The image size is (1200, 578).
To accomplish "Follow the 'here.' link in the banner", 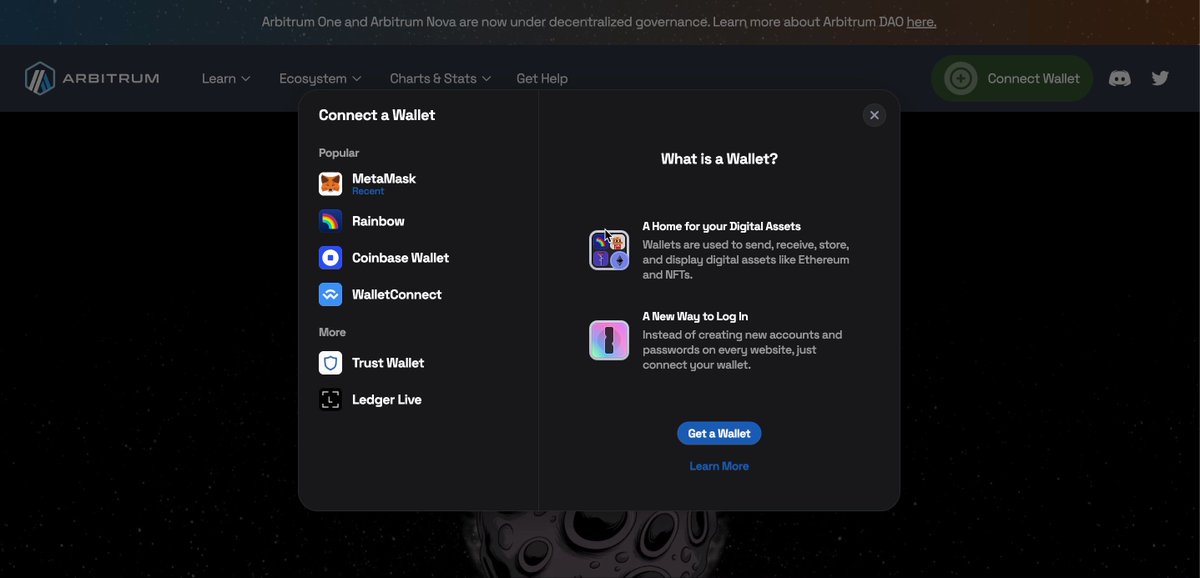I will [921, 22].
